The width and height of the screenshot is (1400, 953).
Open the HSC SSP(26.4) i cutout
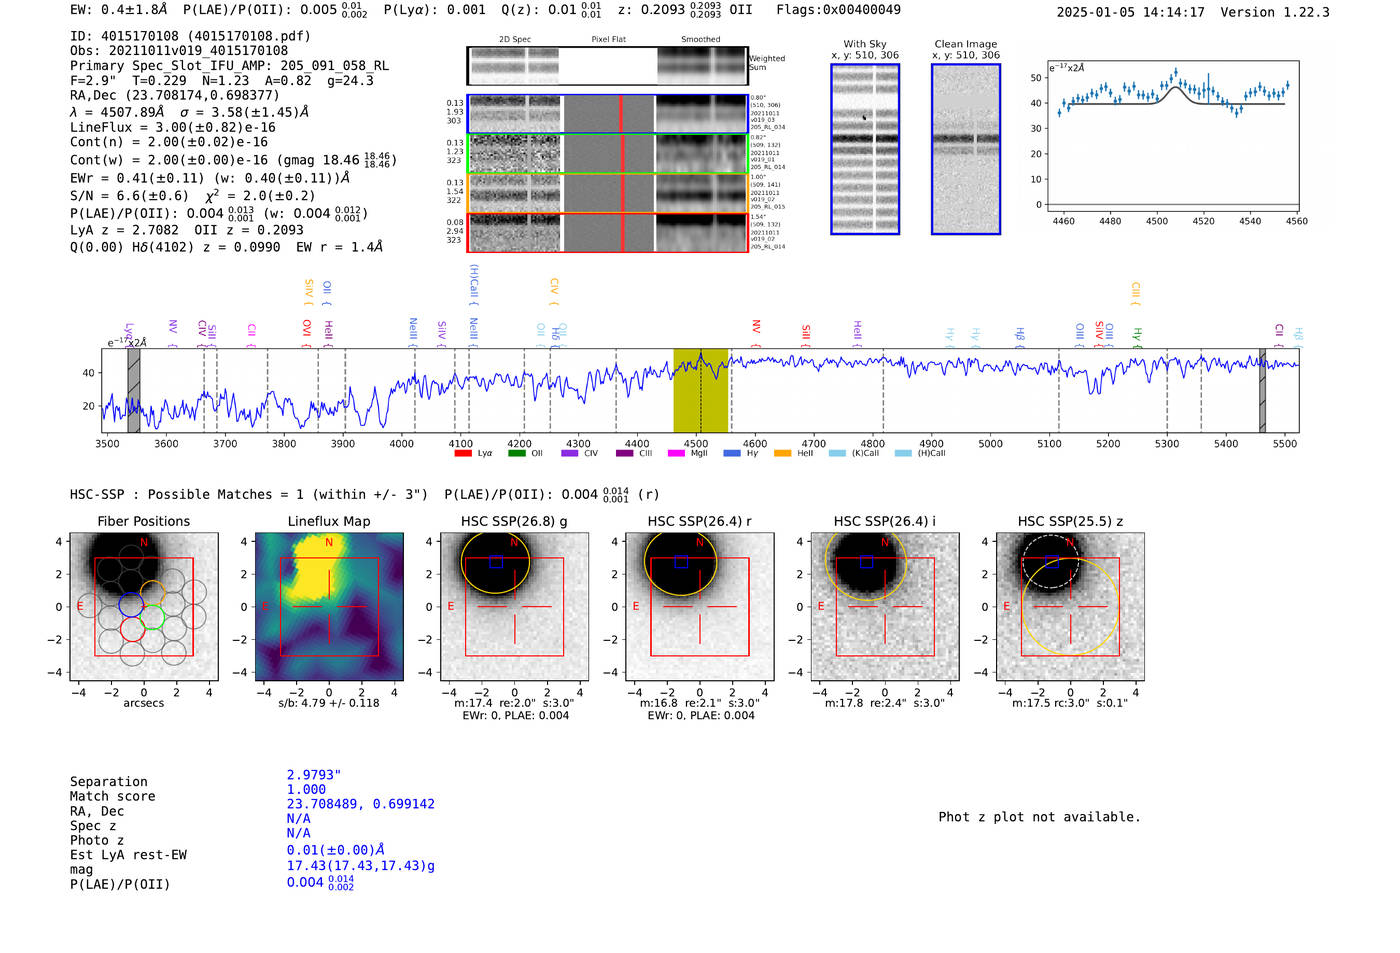point(885,607)
